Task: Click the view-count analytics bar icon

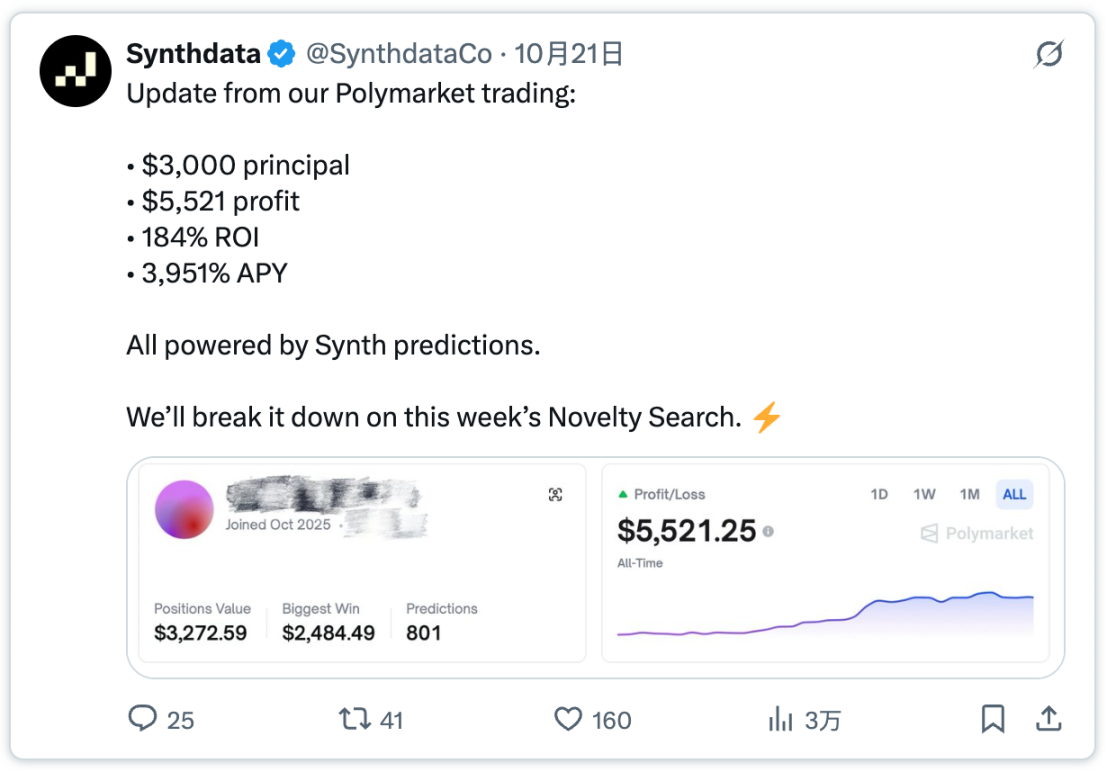Action: tap(782, 719)
